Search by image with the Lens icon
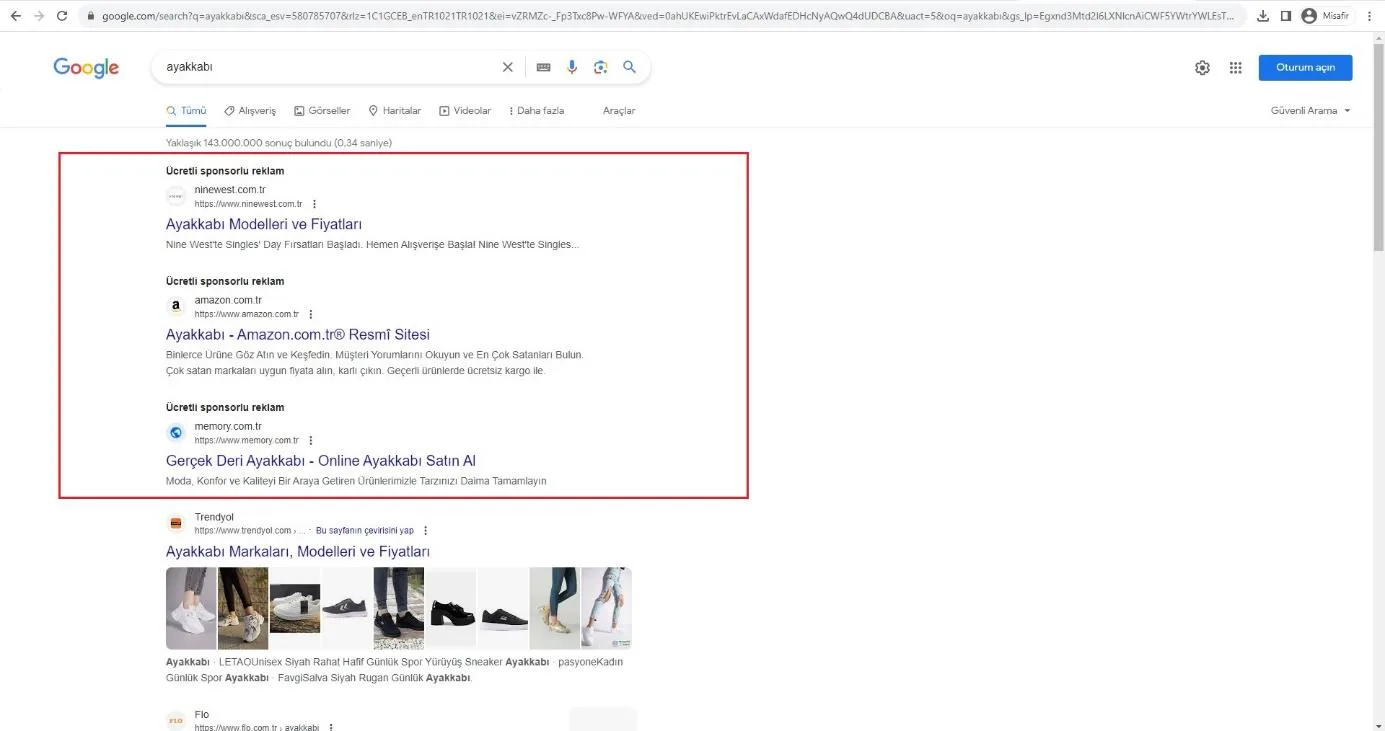The image size is (1385, 731). point(600,67)
